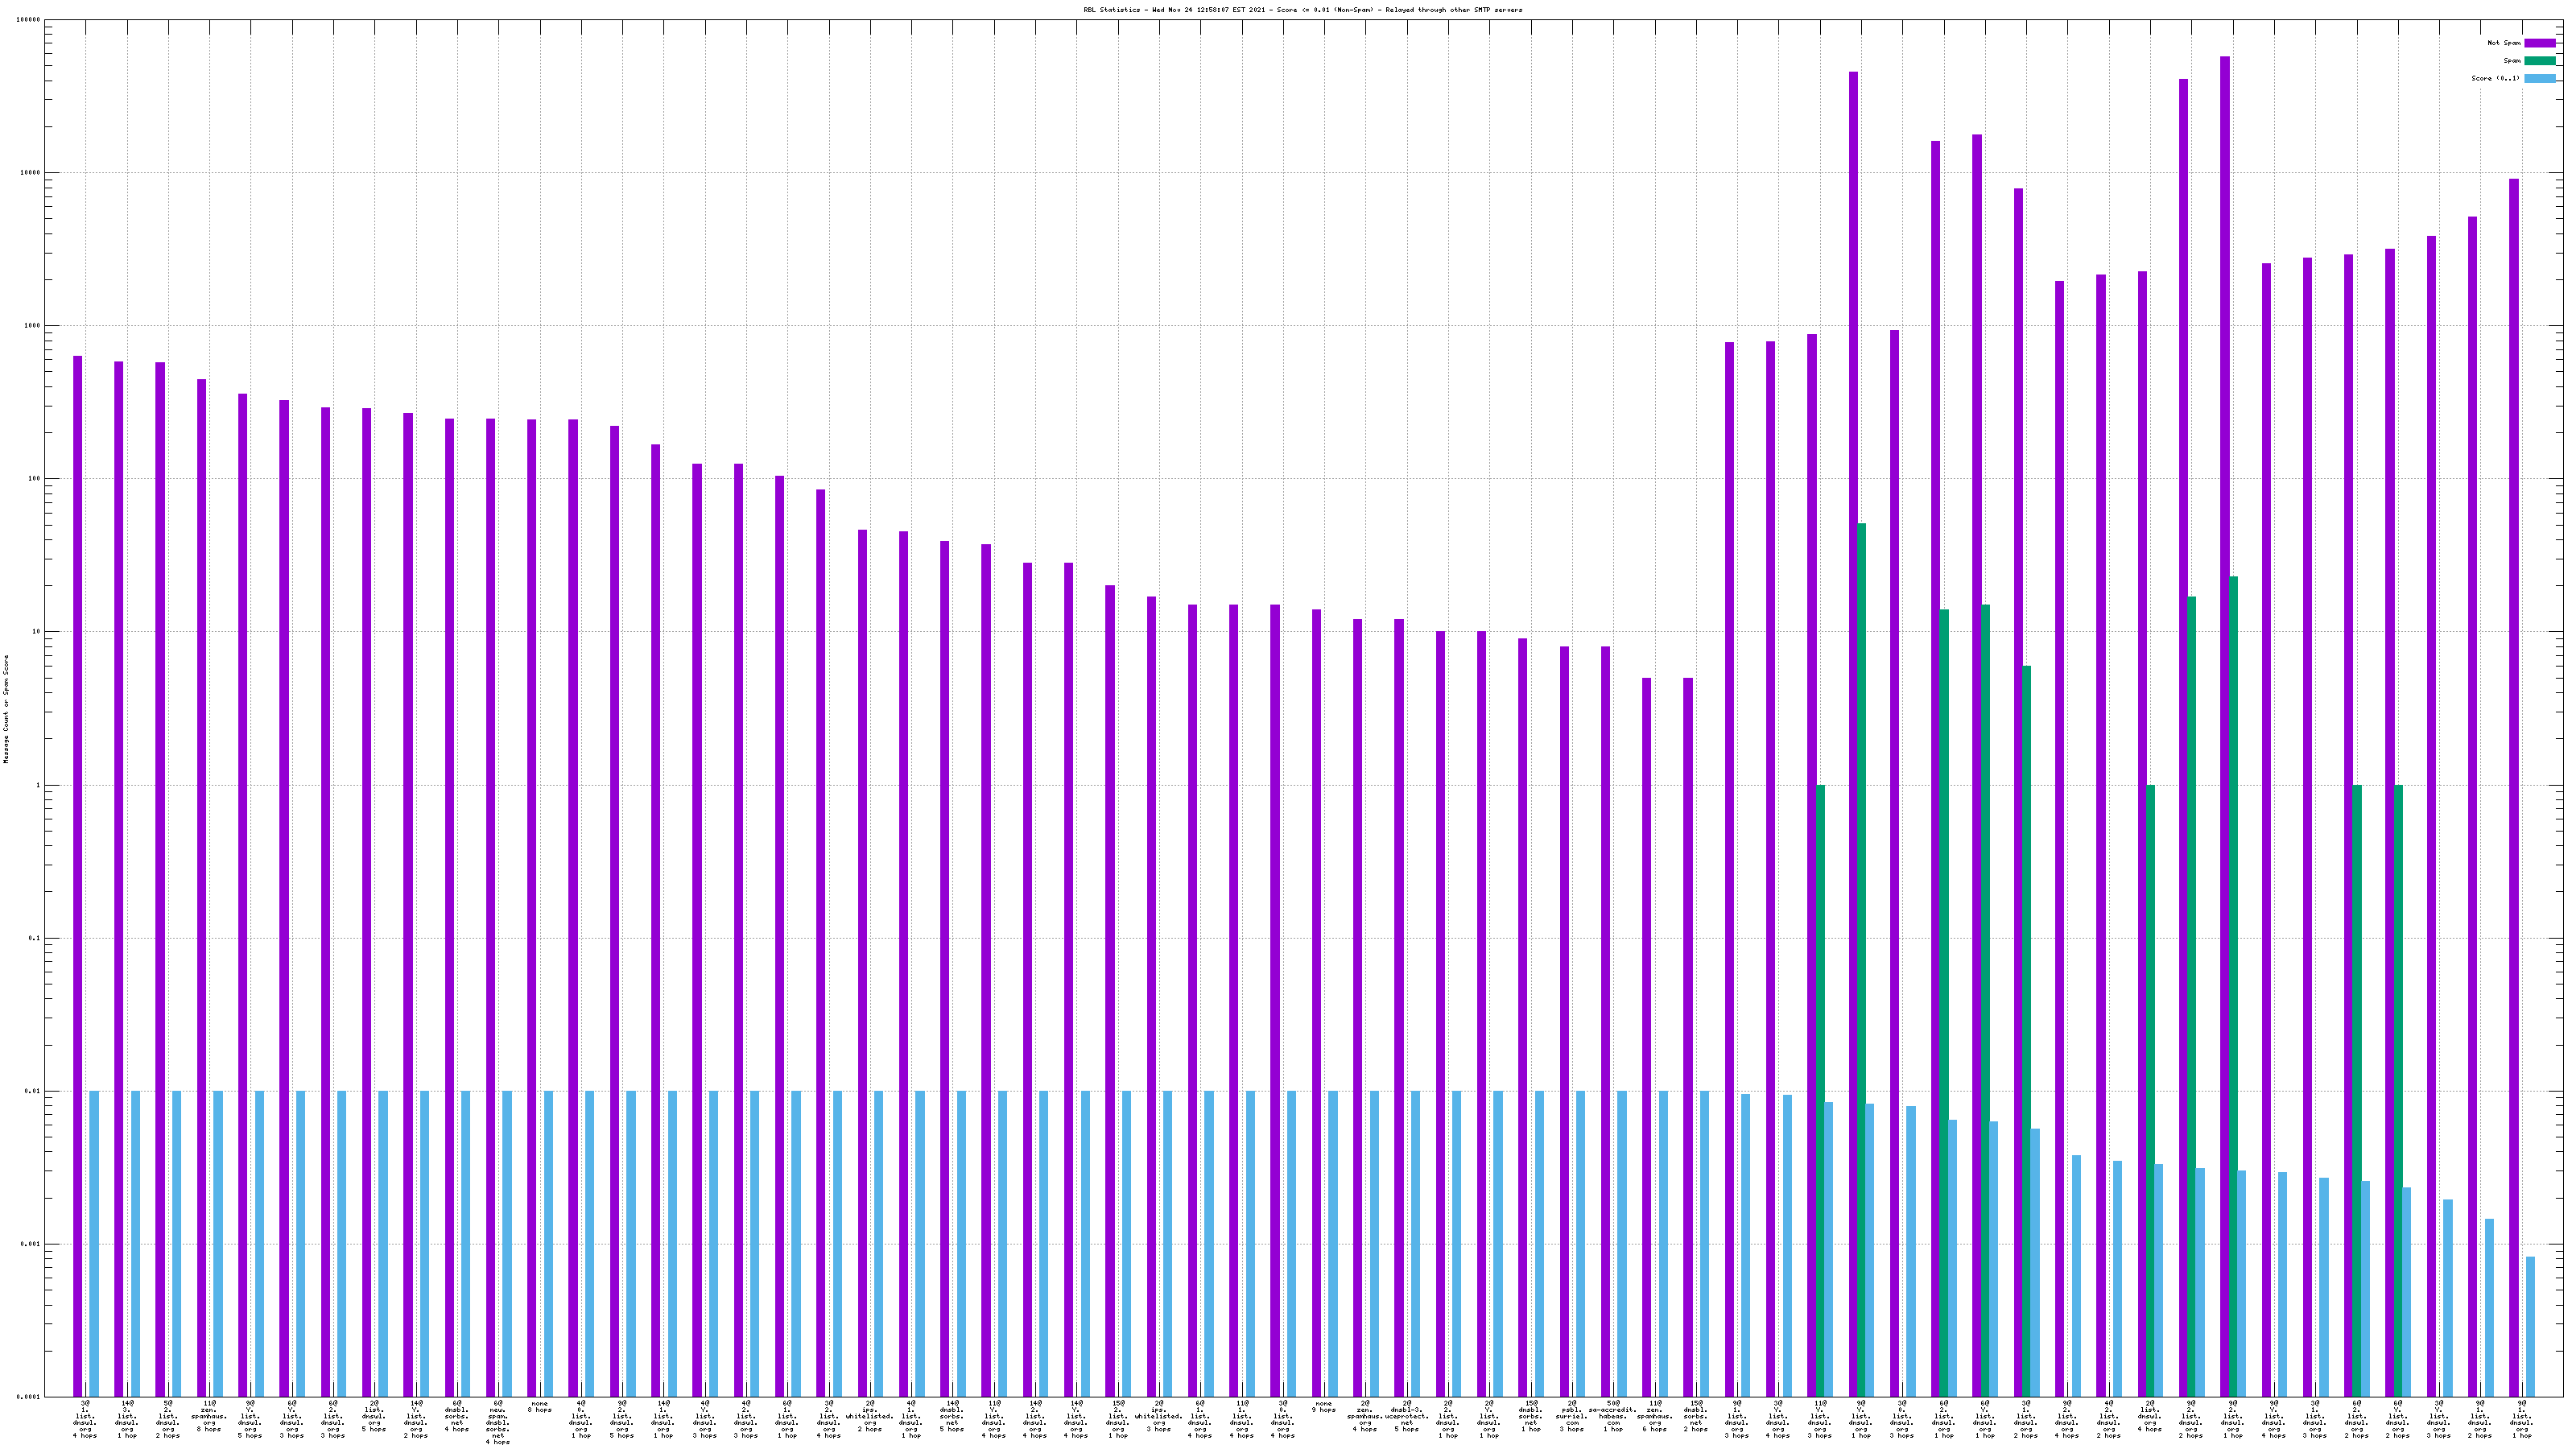Image resolution: width=2576 pixels, height=1449 pixels.
Task: Click the 'none 8 hops' x-axis label
Action: 540,1407
